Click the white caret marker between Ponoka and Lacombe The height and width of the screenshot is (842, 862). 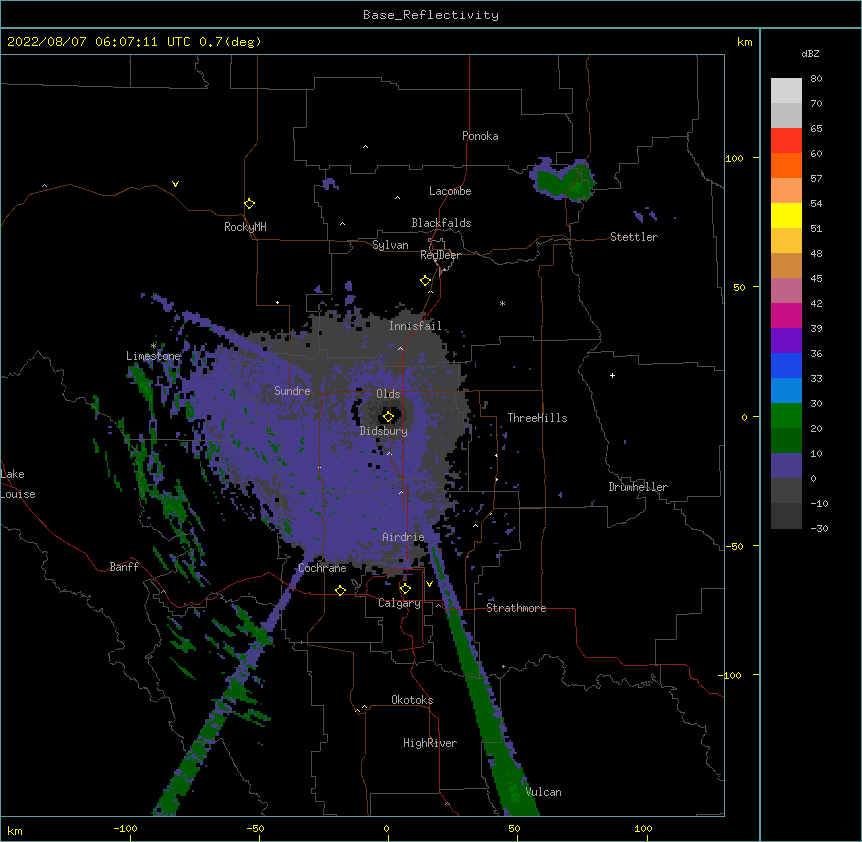397,198
